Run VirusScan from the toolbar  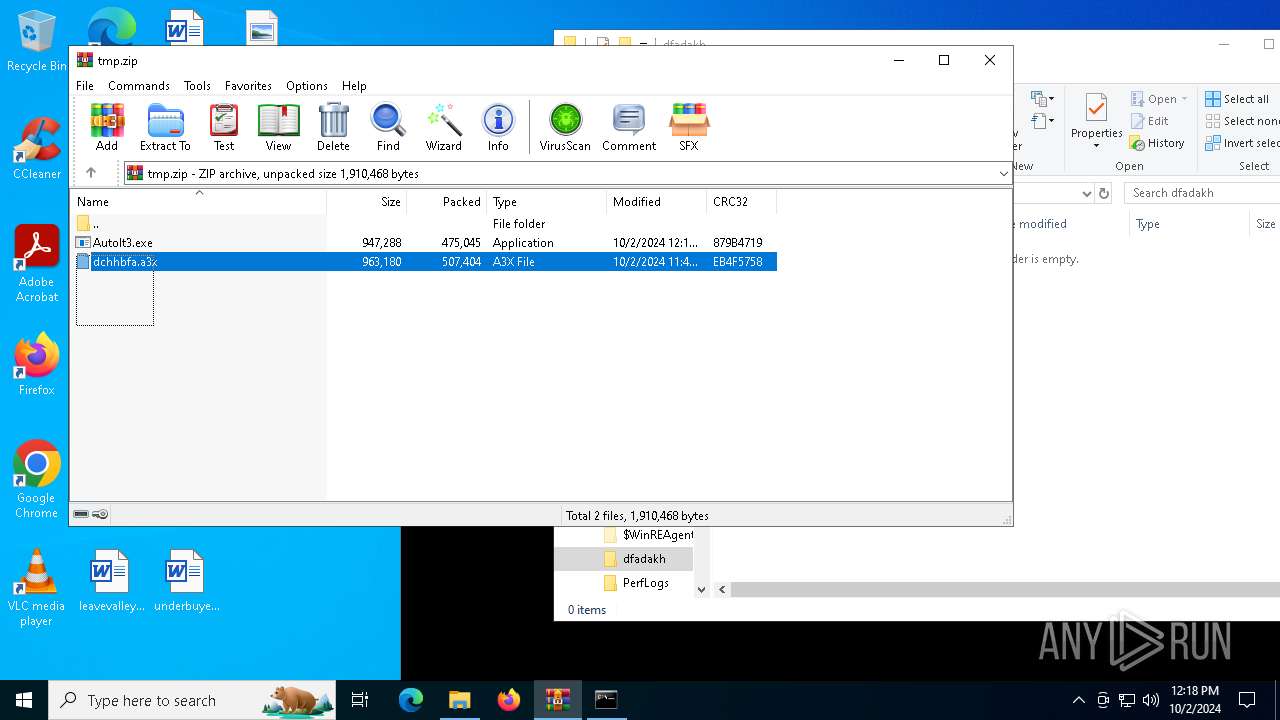pos(565,127)
